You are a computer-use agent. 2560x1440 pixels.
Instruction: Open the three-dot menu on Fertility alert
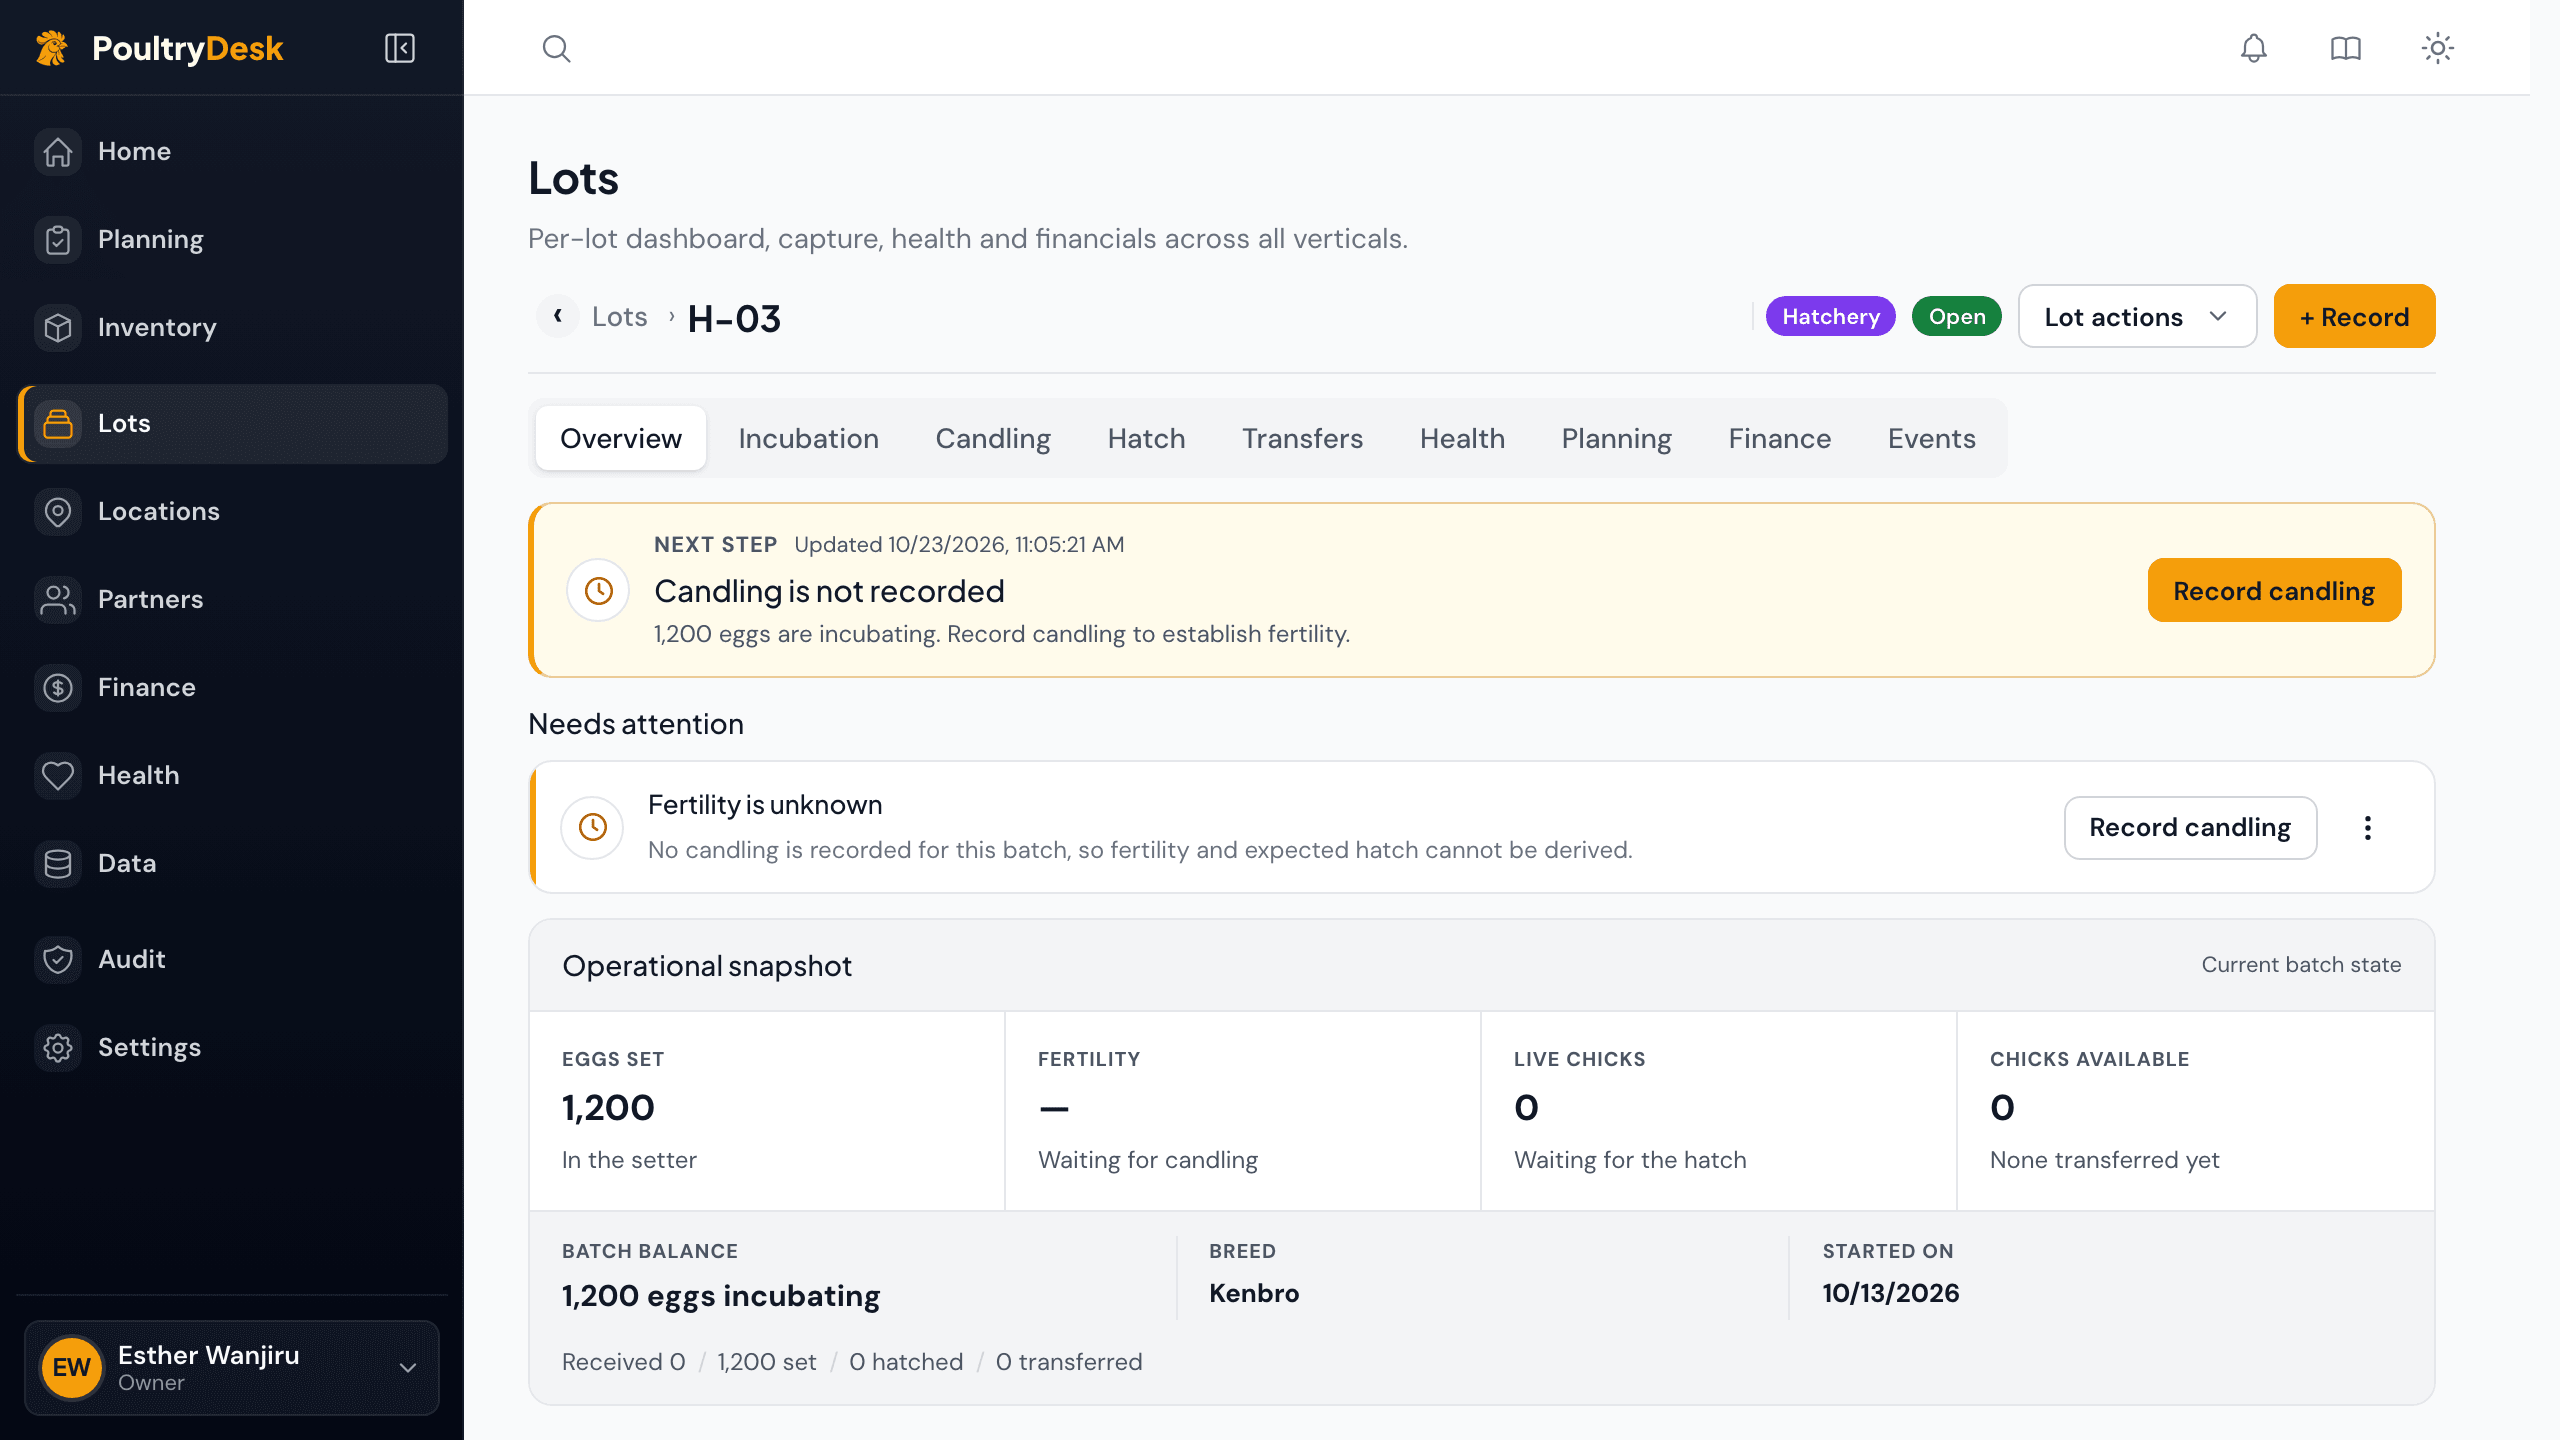pos(2367,827)
